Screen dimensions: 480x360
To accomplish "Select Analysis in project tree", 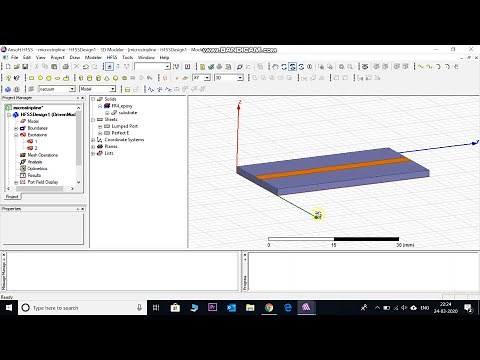I will (x=31, y=162).
